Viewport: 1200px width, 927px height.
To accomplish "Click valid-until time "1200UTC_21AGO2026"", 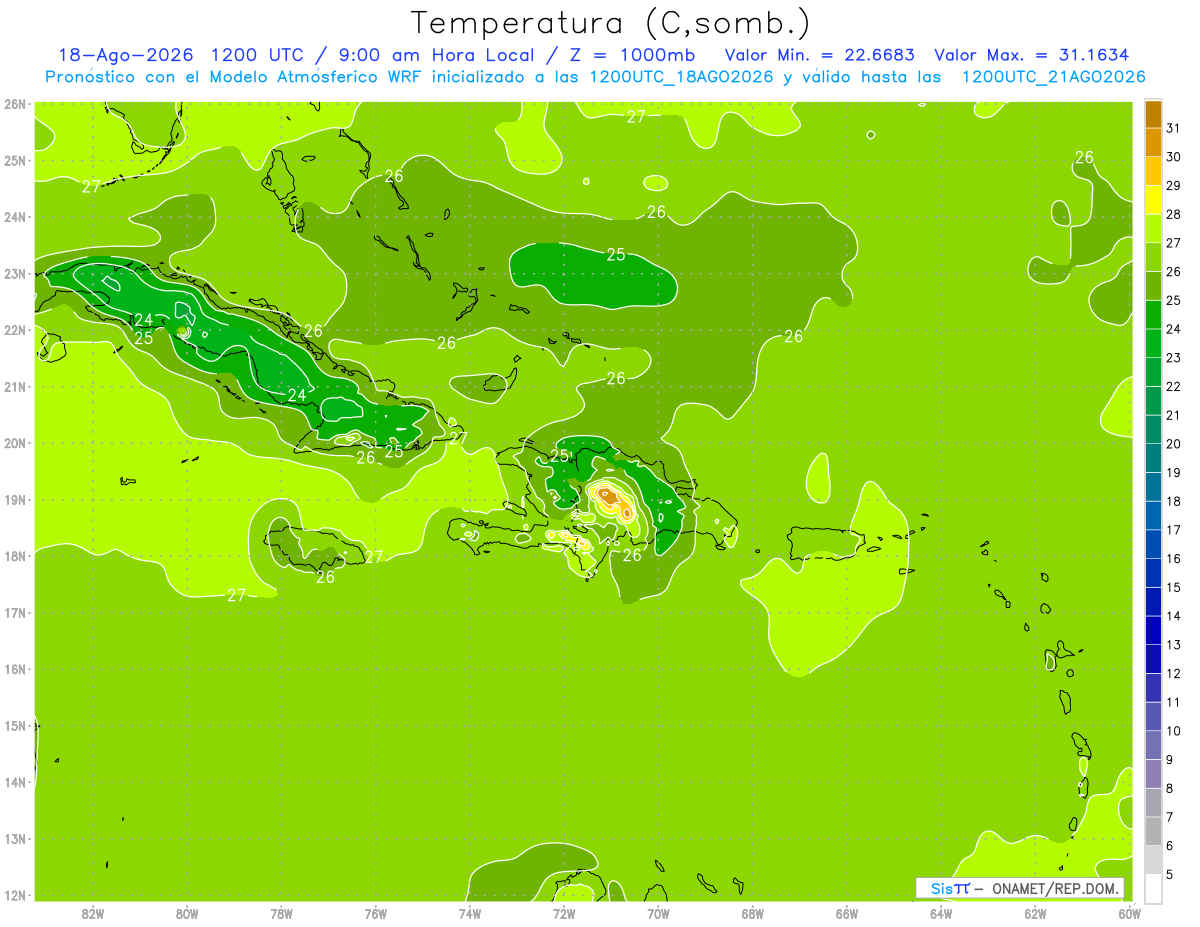I will [1053, 76].
